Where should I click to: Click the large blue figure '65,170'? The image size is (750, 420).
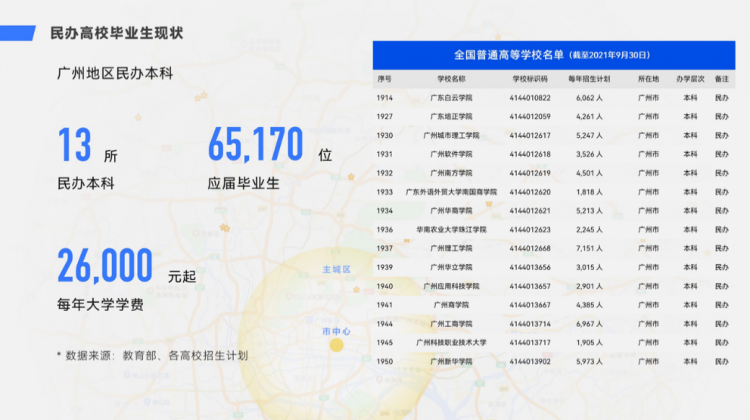coord(255,144)
